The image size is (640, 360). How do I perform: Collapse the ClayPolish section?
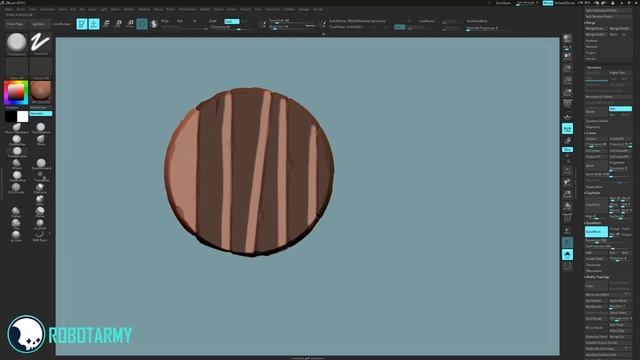pyautogui.click(x=593, y=193)
